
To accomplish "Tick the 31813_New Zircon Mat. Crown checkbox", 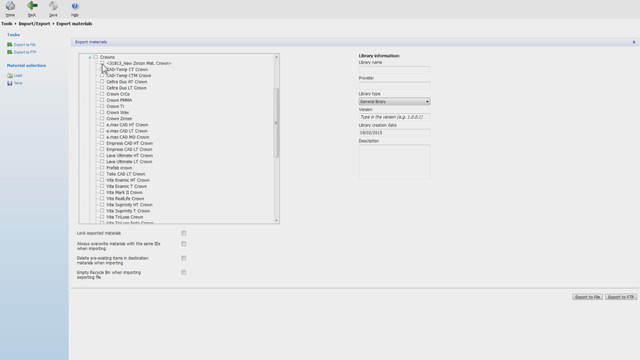I will tap(102, 63).
